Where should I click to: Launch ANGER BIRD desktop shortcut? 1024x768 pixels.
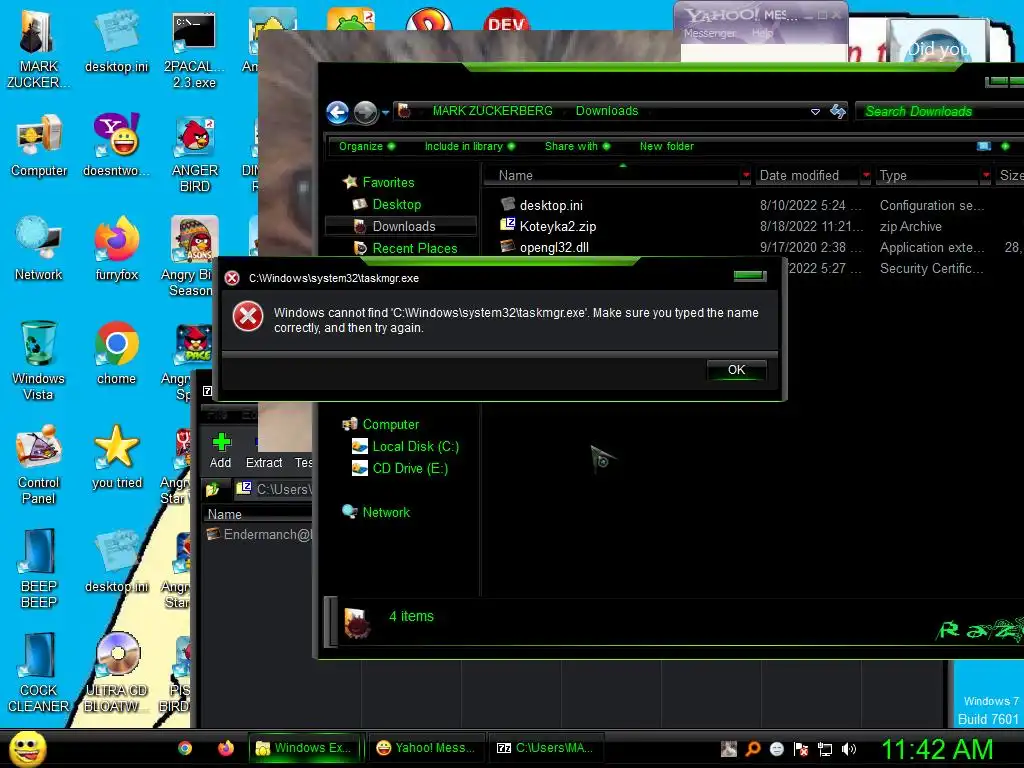pos(195,153)
